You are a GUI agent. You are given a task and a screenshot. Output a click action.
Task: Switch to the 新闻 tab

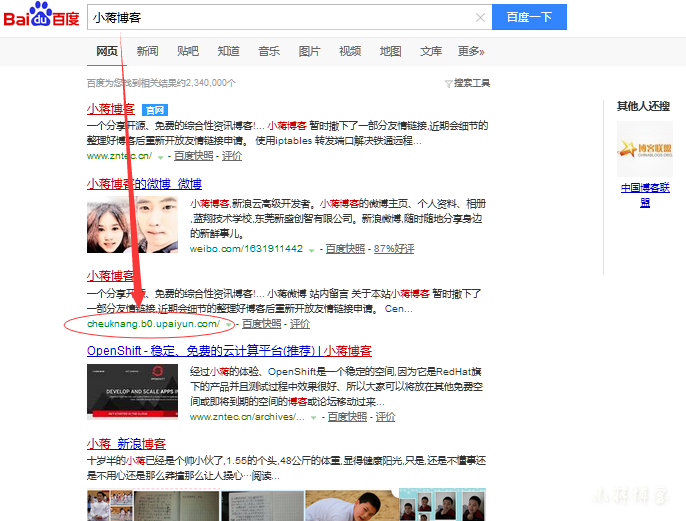pyautogui.click(x=147, y=52)
